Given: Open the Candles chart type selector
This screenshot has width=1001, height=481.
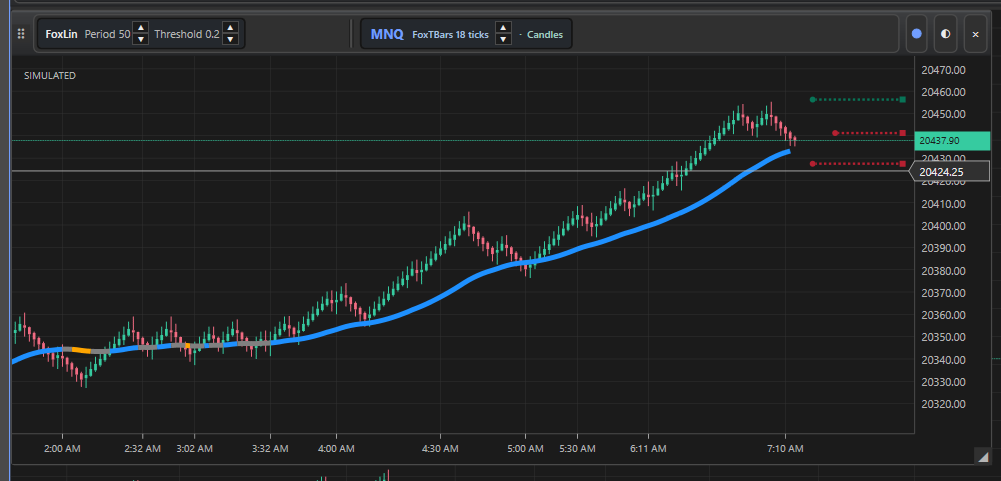Looking at the screenshot, I should pos(545,34).
